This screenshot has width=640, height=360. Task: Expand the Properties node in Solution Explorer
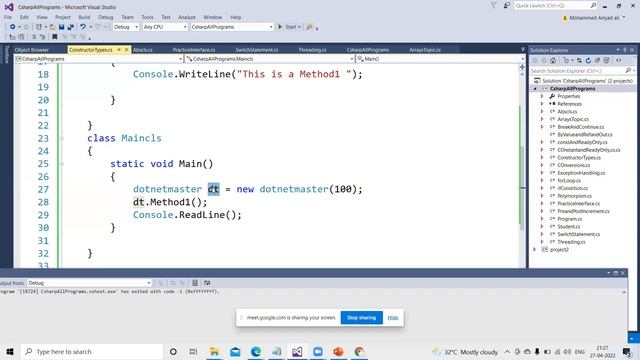(x=542, y=96)
